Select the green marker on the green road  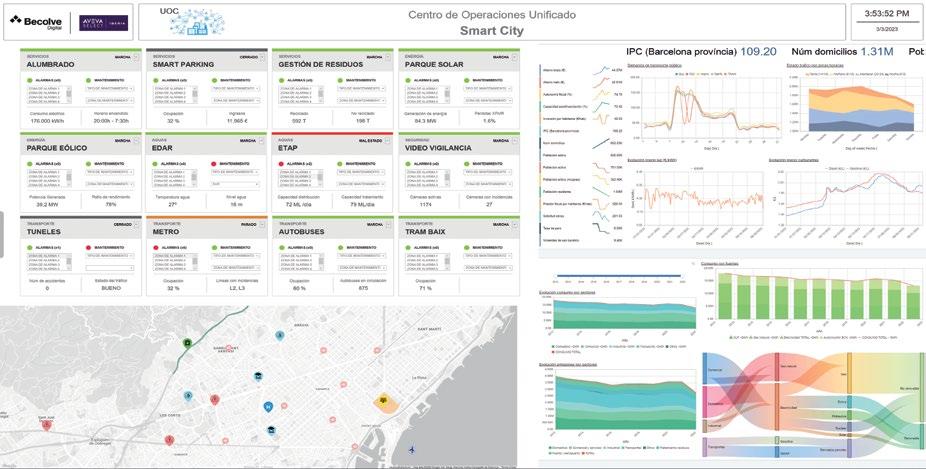(x=187, y=343)
